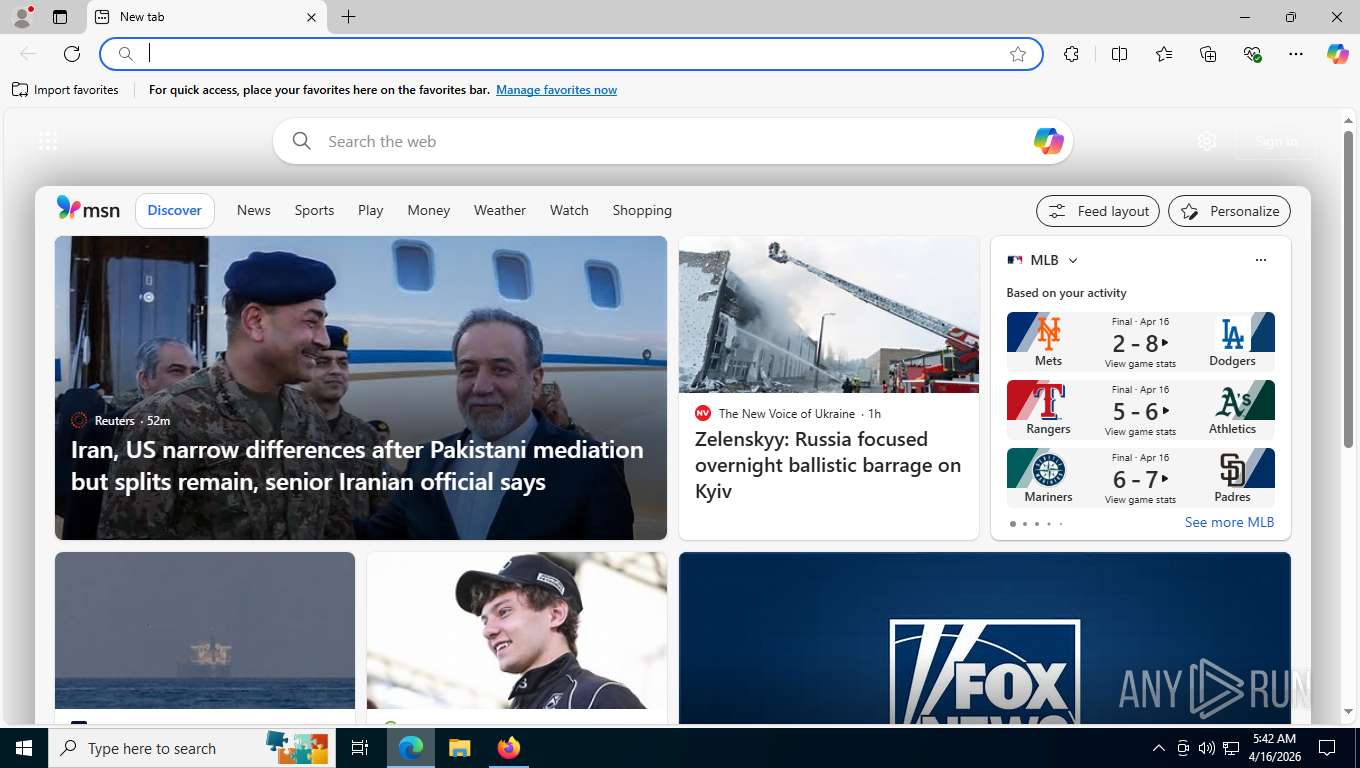Open File Explorer from the taskbar
The image size is (1360, 768).
[459, 748]
